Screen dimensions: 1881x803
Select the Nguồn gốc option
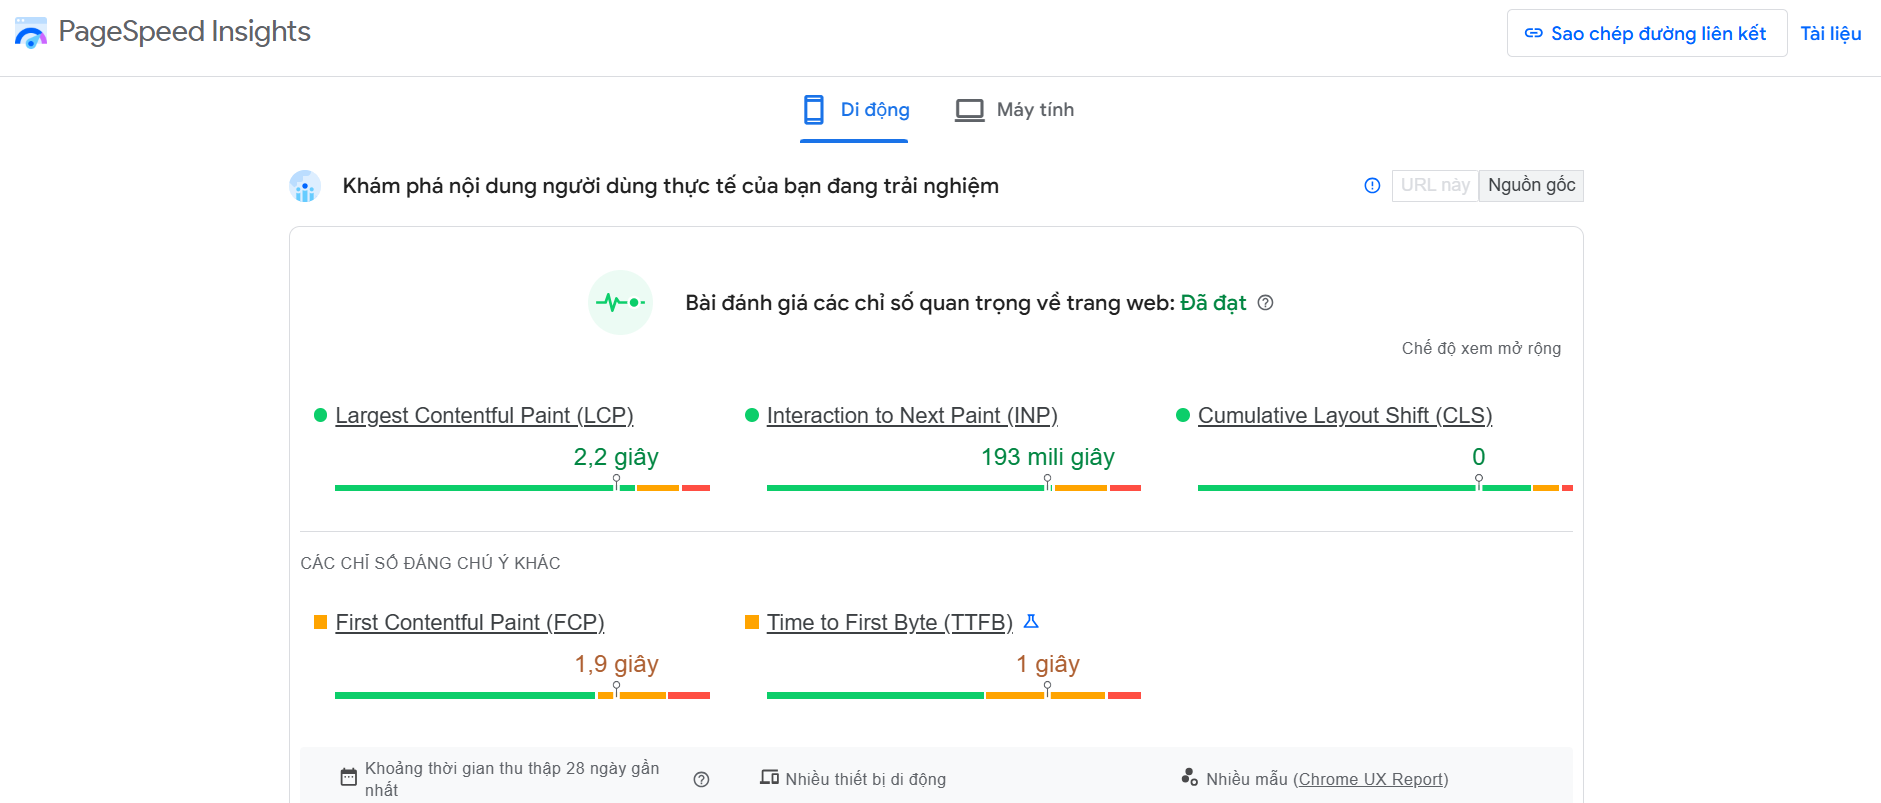coord(1530,185)
